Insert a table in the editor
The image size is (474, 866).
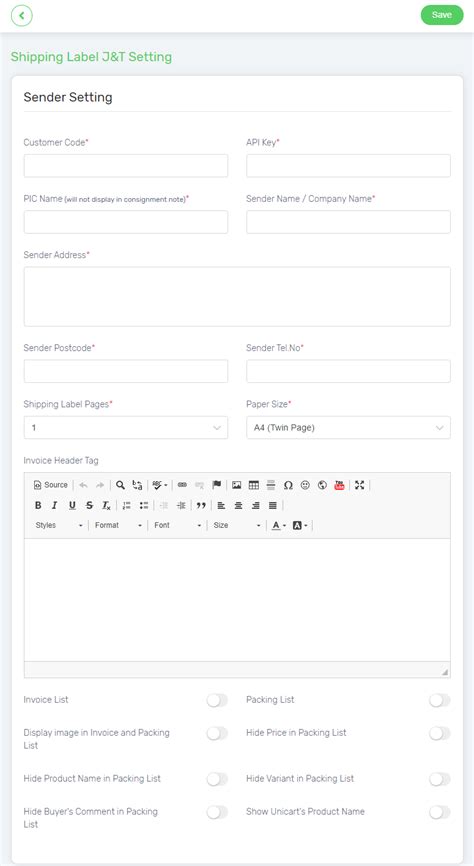point(254,485)
